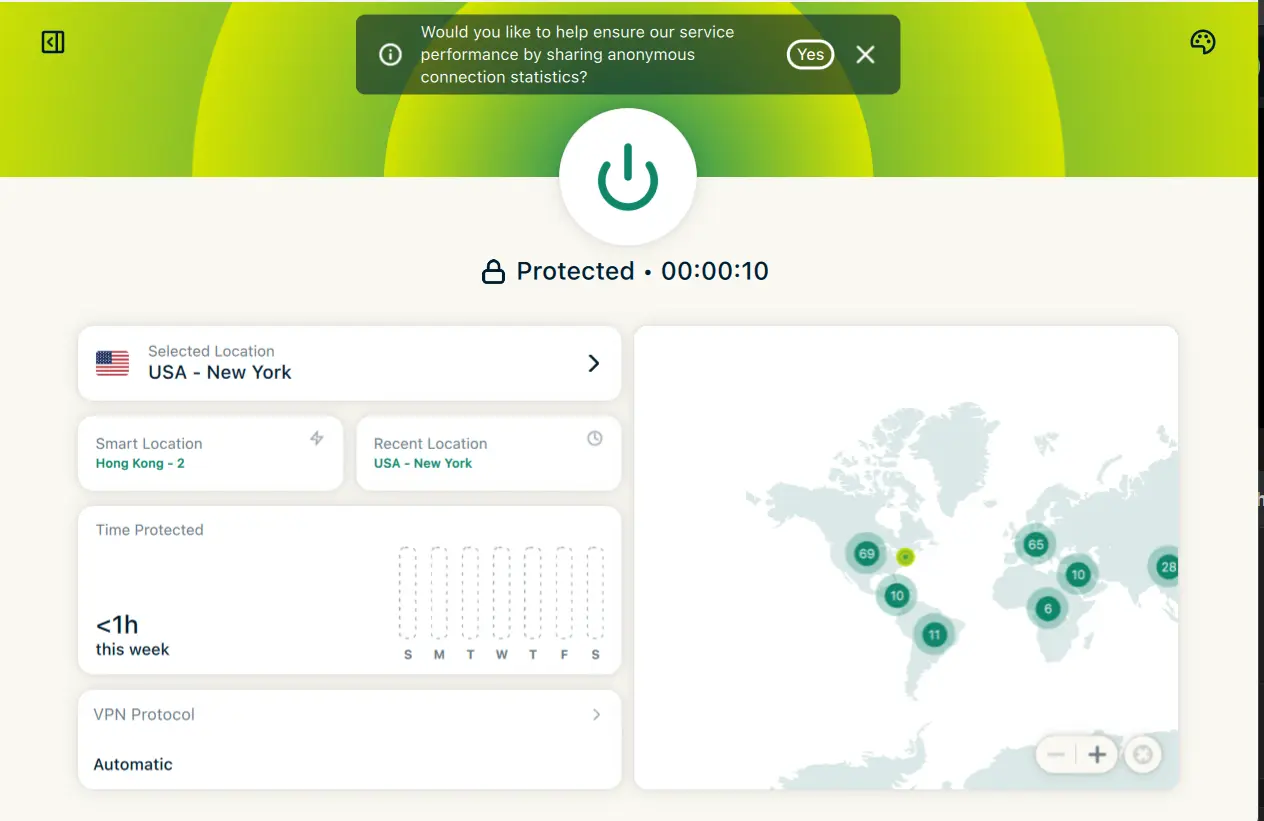The image size is (1264, 821).
Task: Click the Protected 00:00:10 status text
Action: [x=642, y=271]
